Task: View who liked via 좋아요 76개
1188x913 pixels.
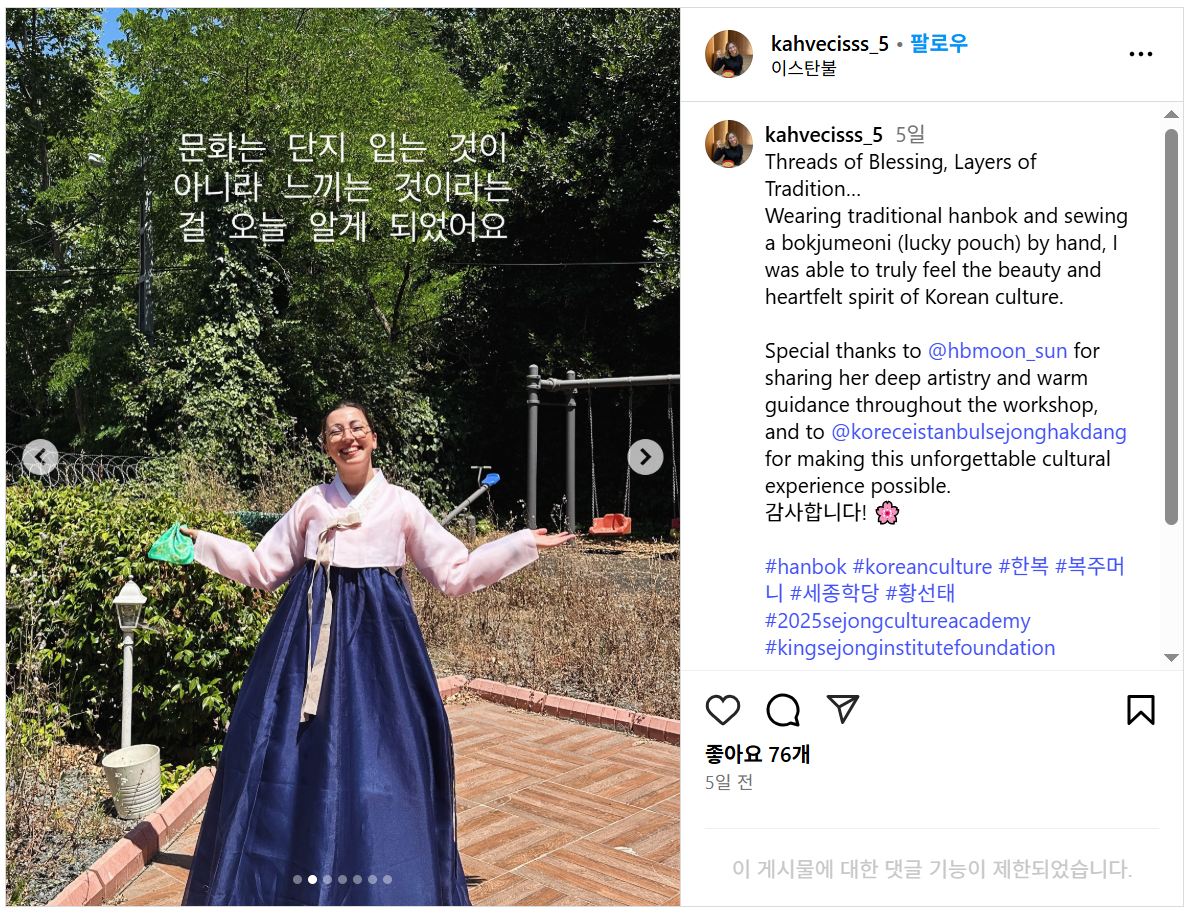Action: (x=758, y=754)
